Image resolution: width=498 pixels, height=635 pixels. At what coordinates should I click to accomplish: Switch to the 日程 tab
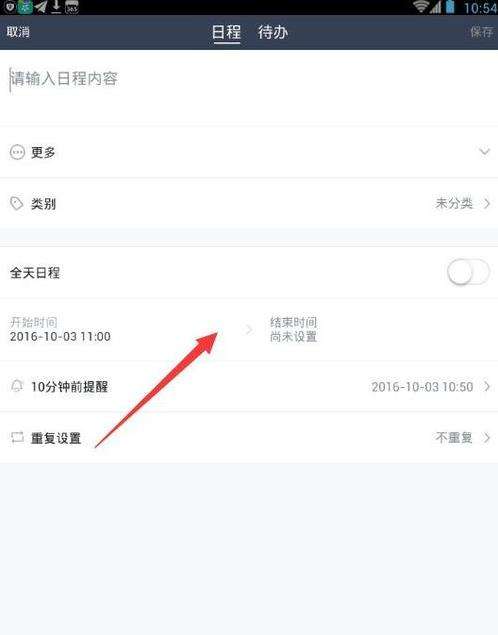(x=226, y=32)
